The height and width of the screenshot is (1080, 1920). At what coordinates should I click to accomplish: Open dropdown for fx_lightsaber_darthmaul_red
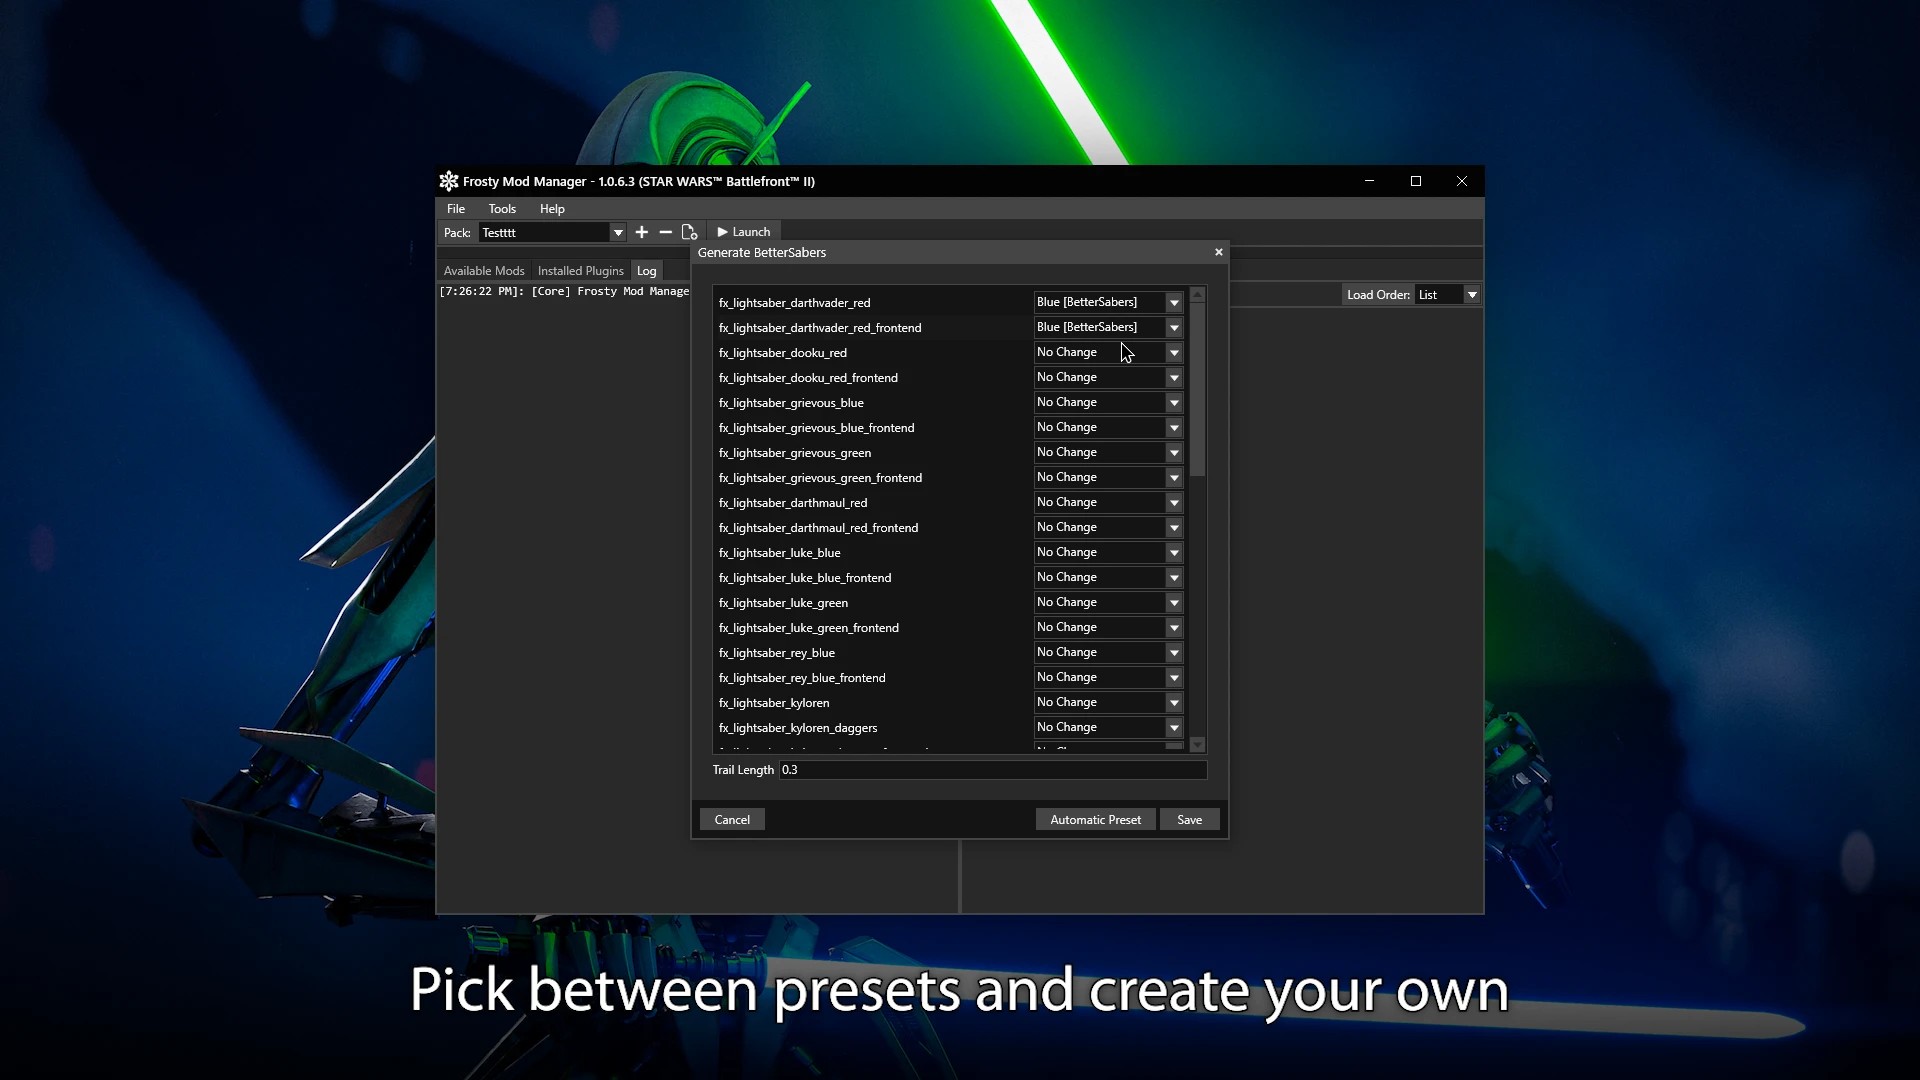1108,502
